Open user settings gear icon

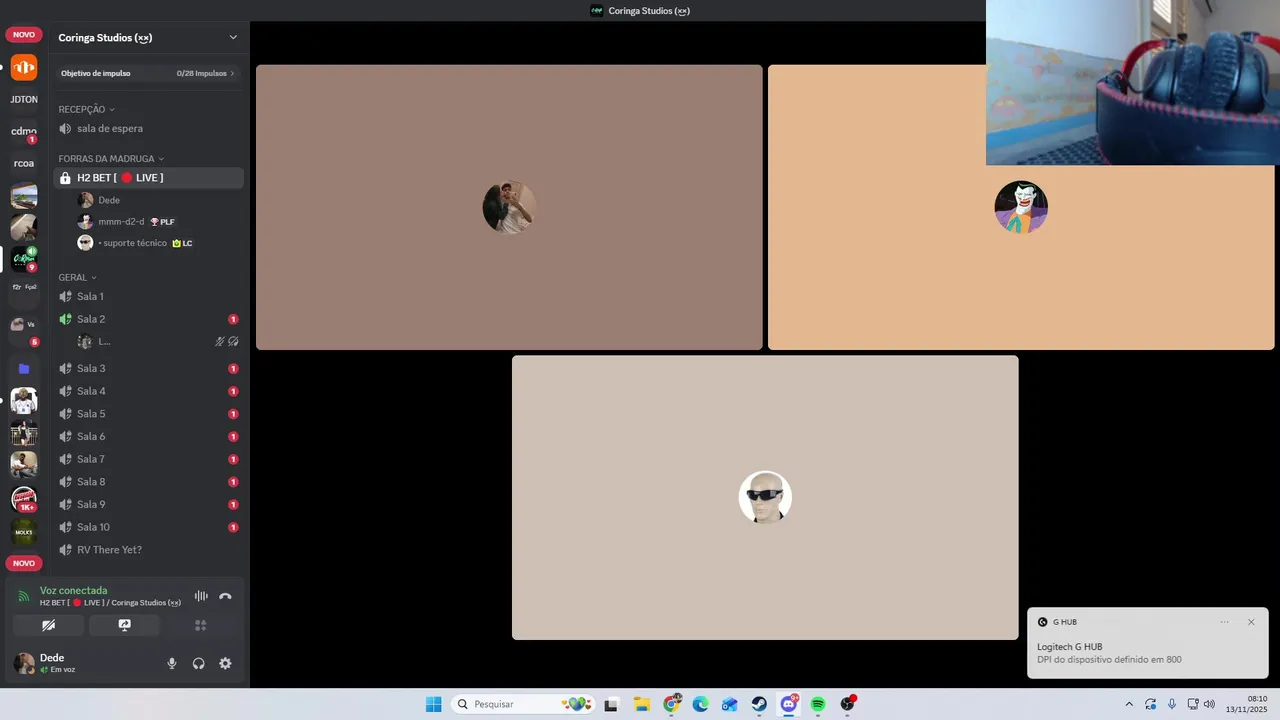(x=225, y=663)
